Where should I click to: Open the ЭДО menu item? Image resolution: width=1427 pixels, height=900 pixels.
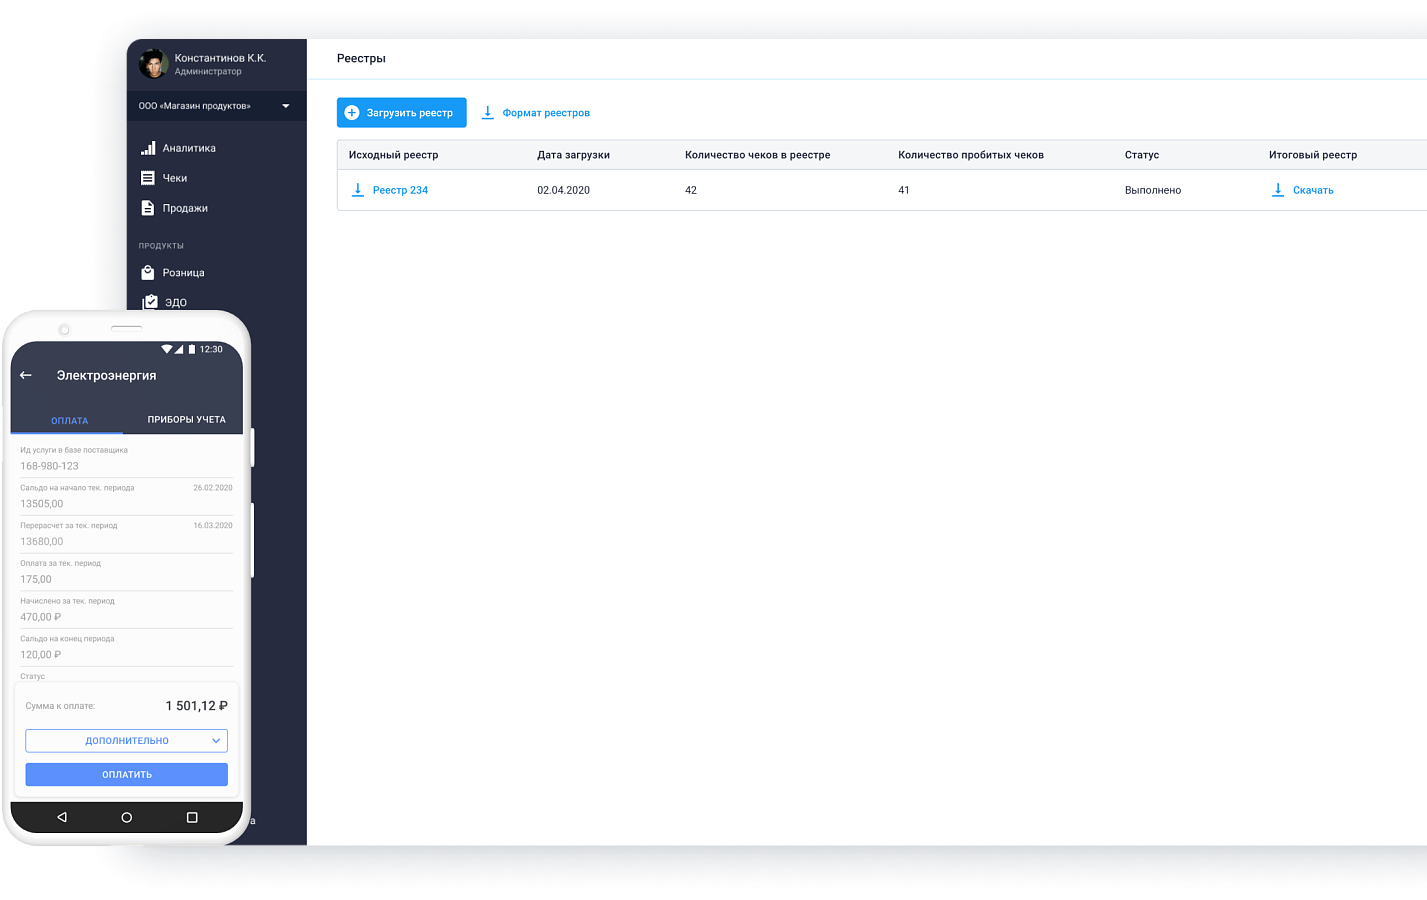point(176,302)
